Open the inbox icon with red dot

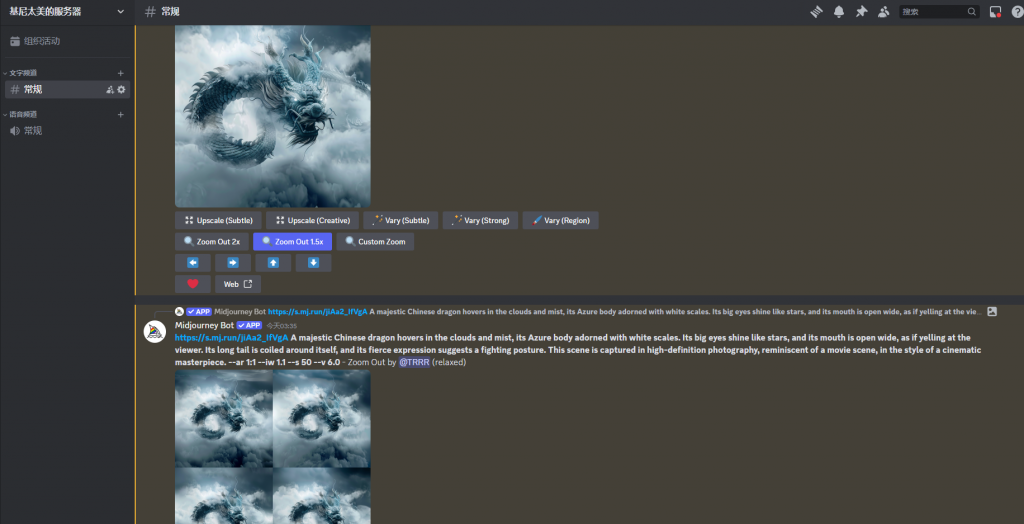[995, 12]
